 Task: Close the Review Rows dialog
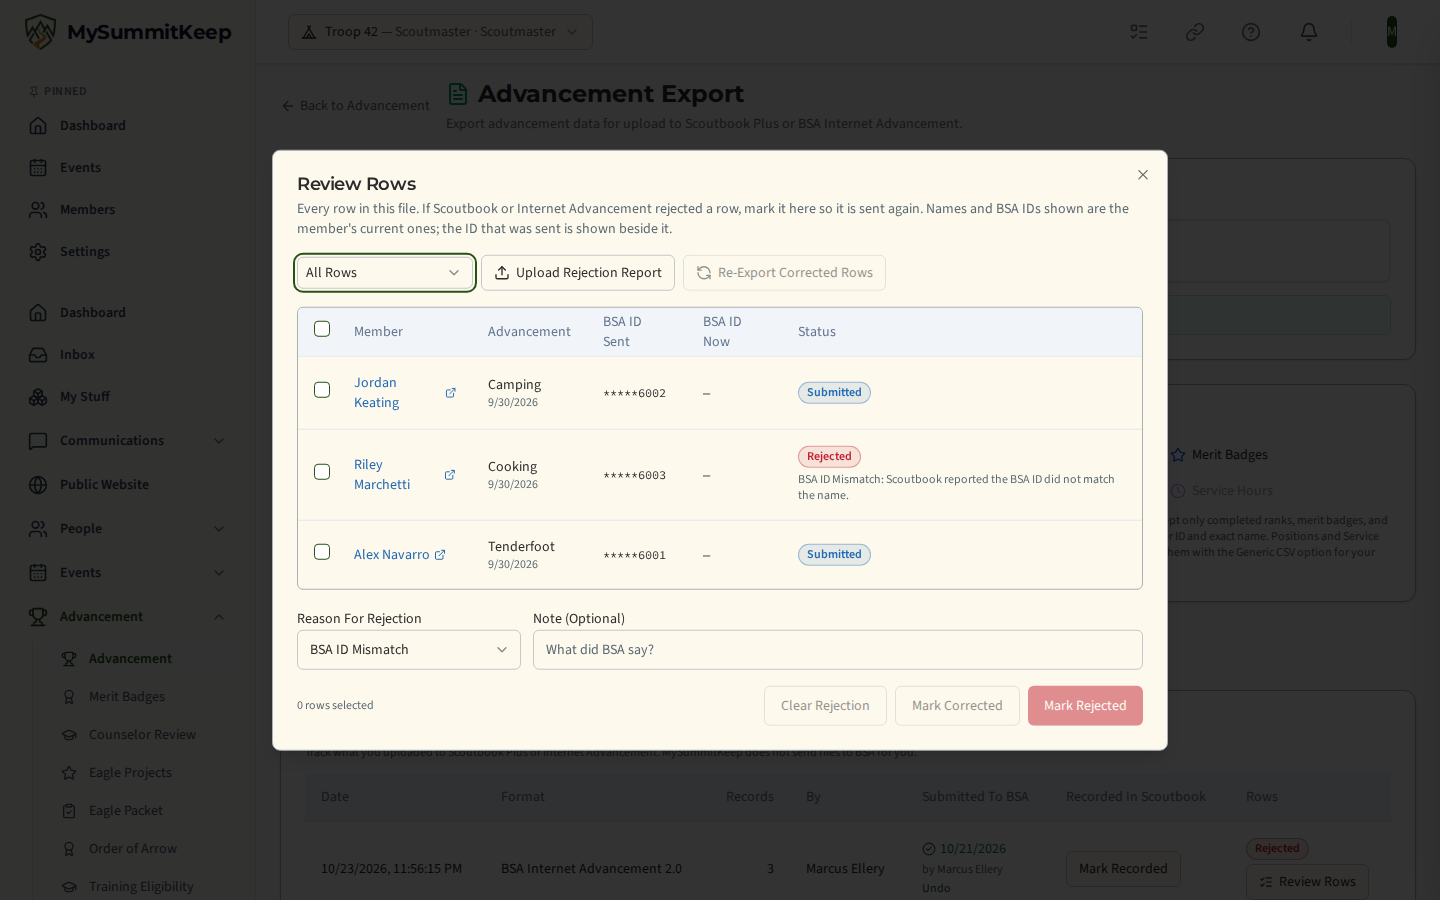click(x=1143, y=175)
